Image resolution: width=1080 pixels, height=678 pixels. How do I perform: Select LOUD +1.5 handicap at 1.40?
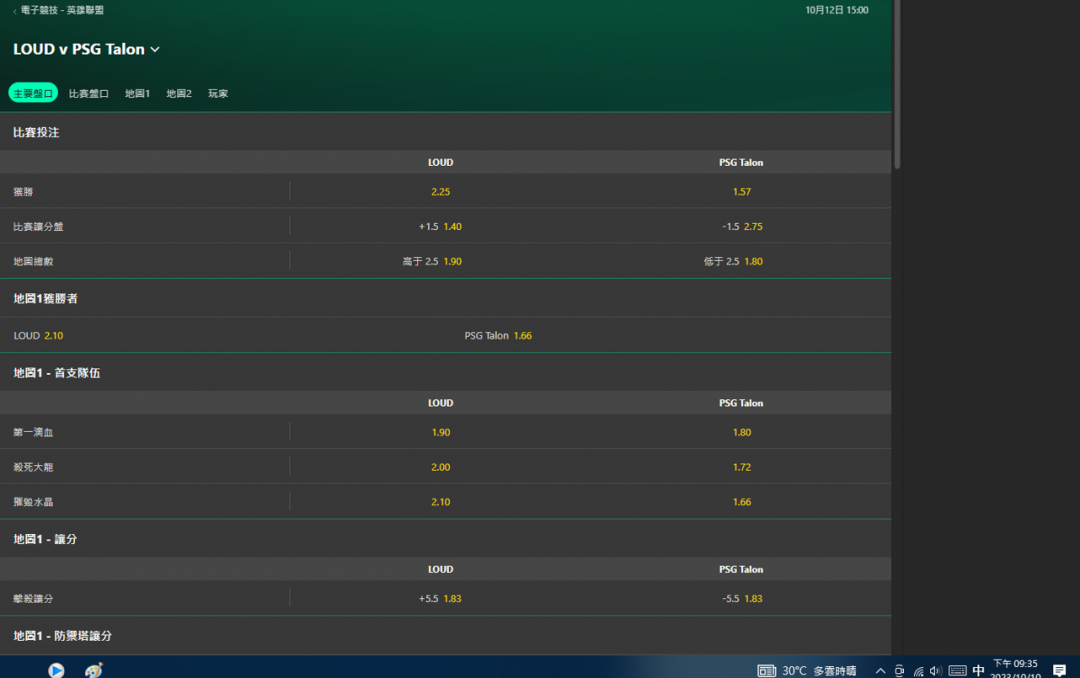(440, 226)
